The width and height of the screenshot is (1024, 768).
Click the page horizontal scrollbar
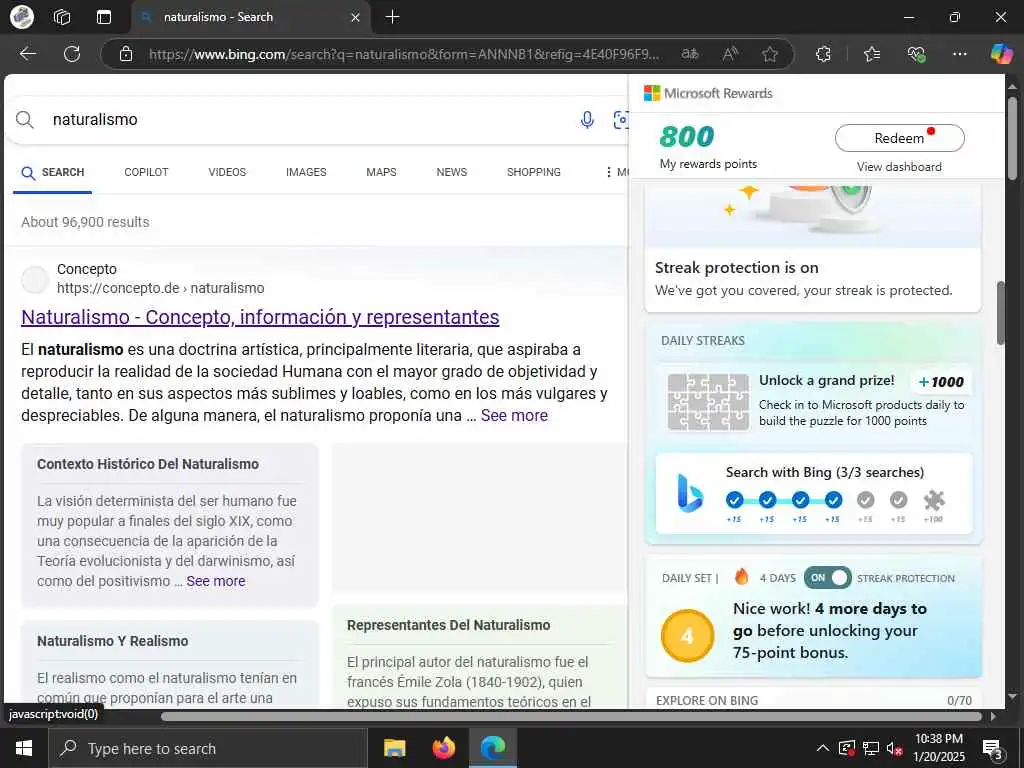click(x=571, y=716)
